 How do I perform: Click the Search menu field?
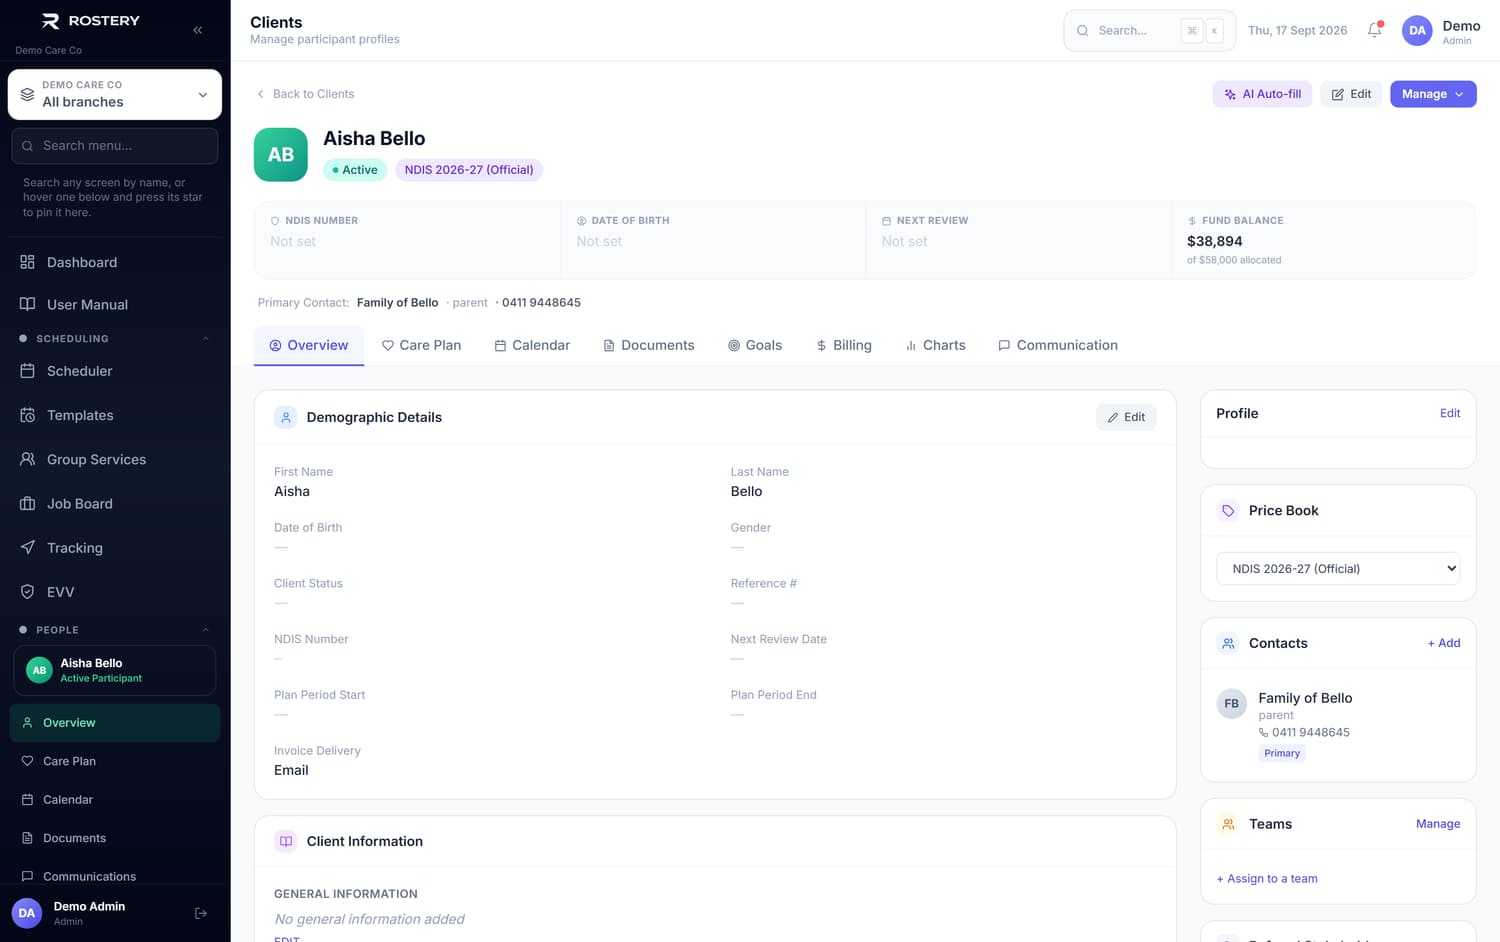coord(115,146)
